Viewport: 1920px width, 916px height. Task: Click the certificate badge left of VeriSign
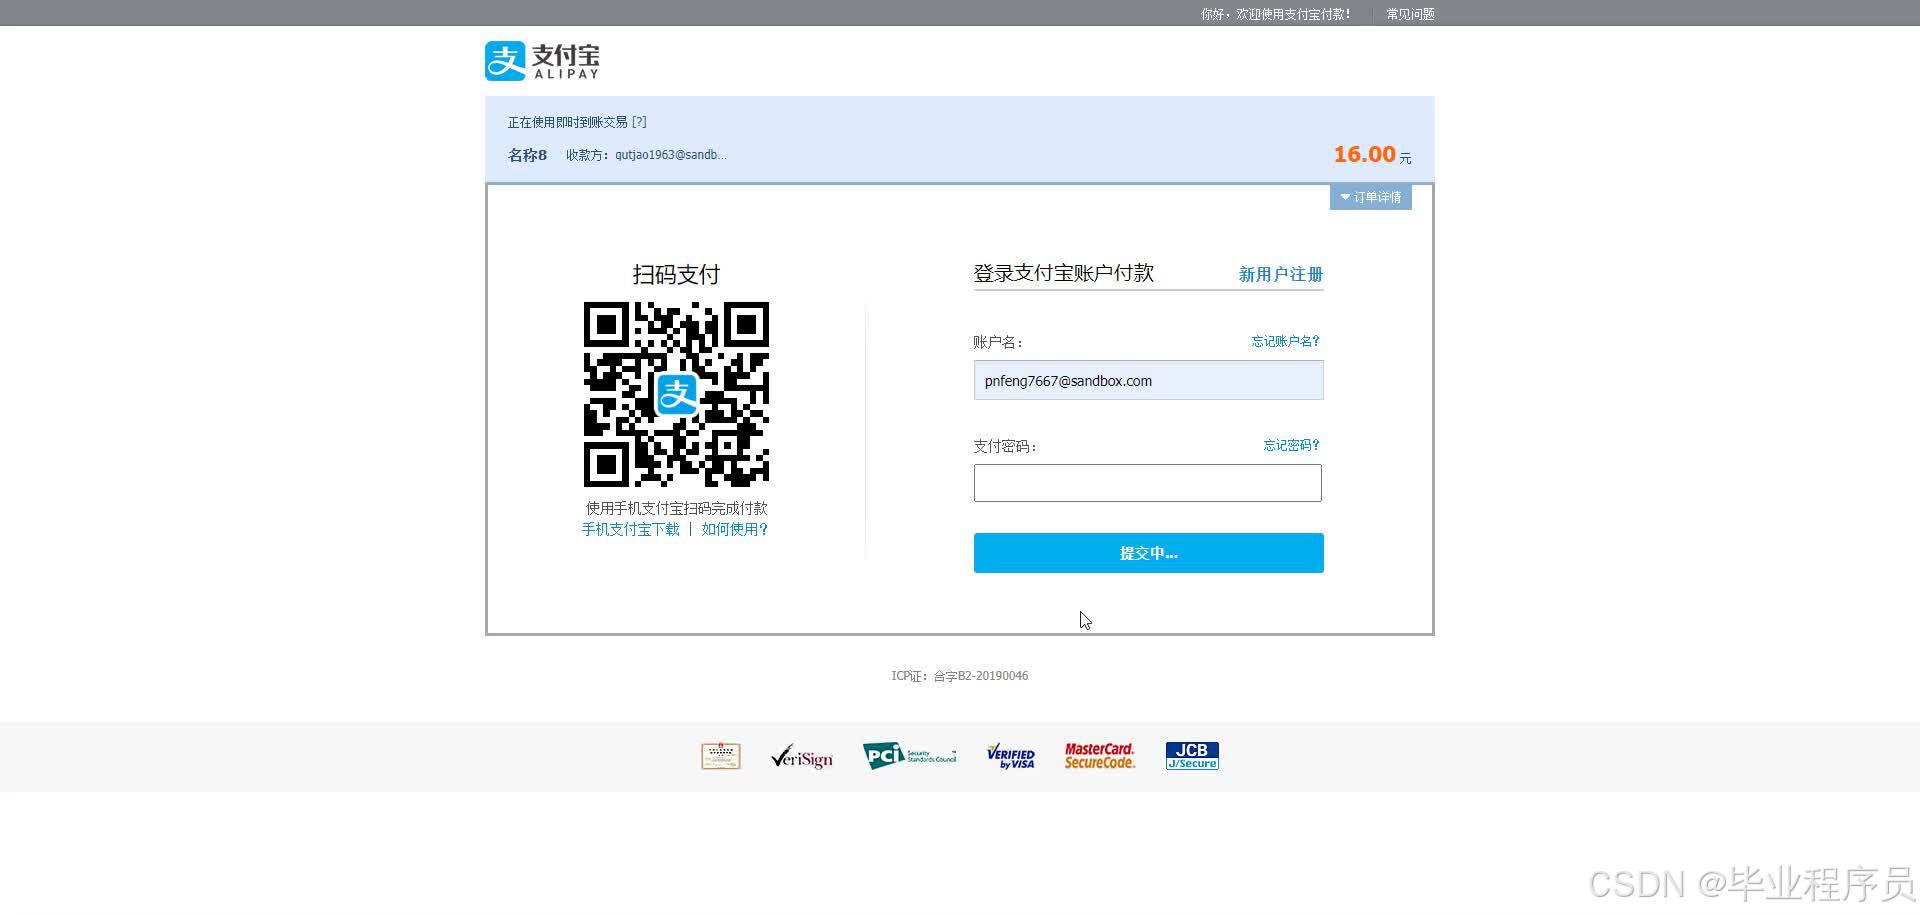point(721,756)
